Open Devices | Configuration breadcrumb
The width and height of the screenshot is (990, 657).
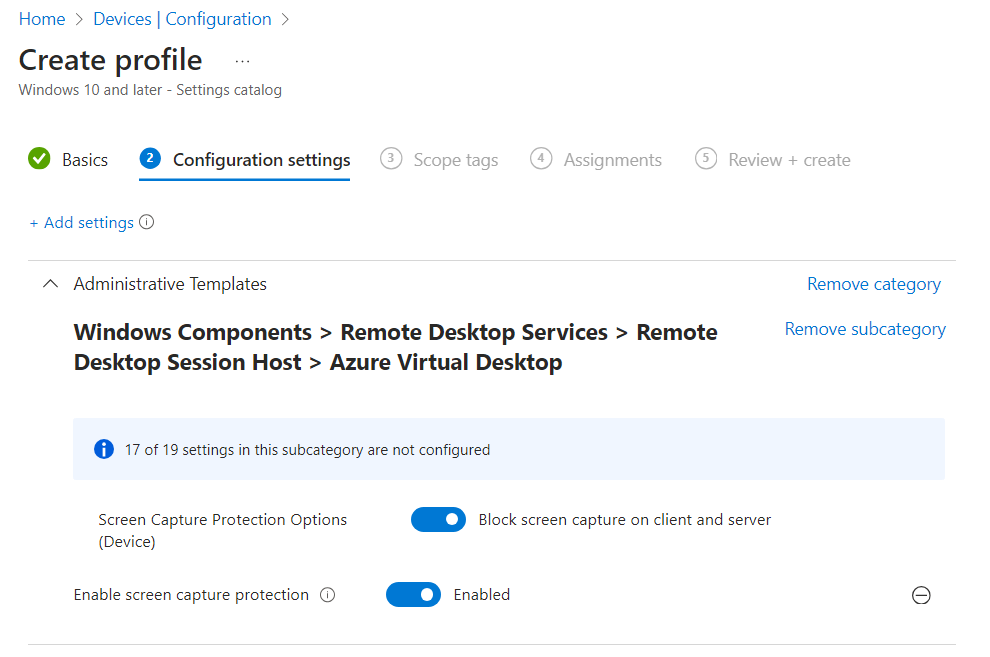pos(182,19)
